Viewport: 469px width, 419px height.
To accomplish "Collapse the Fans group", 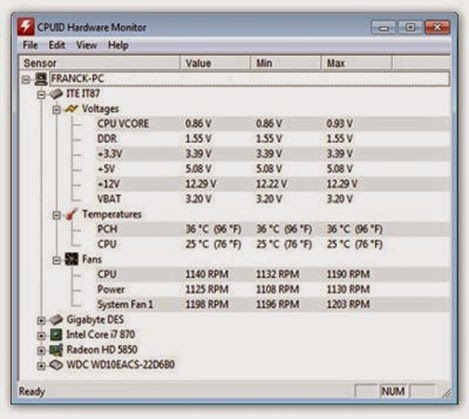I will click(x=57, y=260).
